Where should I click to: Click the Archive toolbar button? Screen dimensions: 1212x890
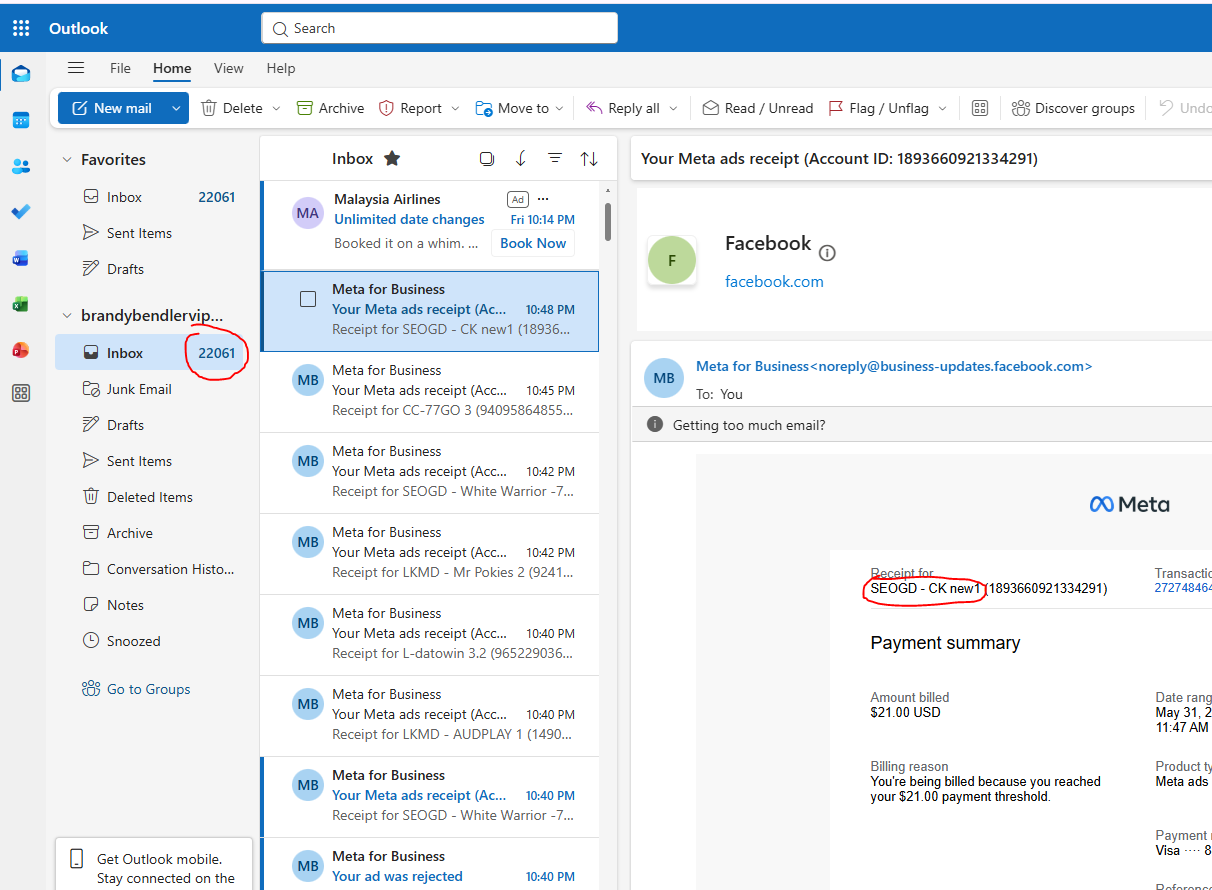[330, 108]
